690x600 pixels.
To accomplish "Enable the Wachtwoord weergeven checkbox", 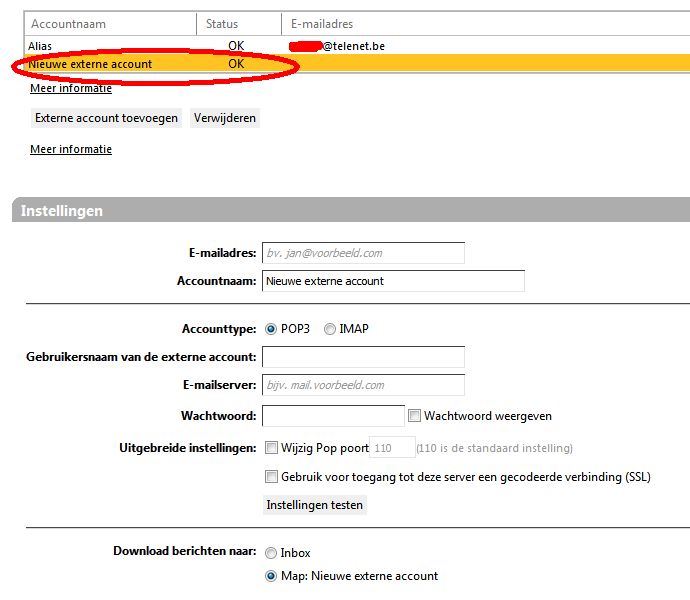I will tap(414, 416).
